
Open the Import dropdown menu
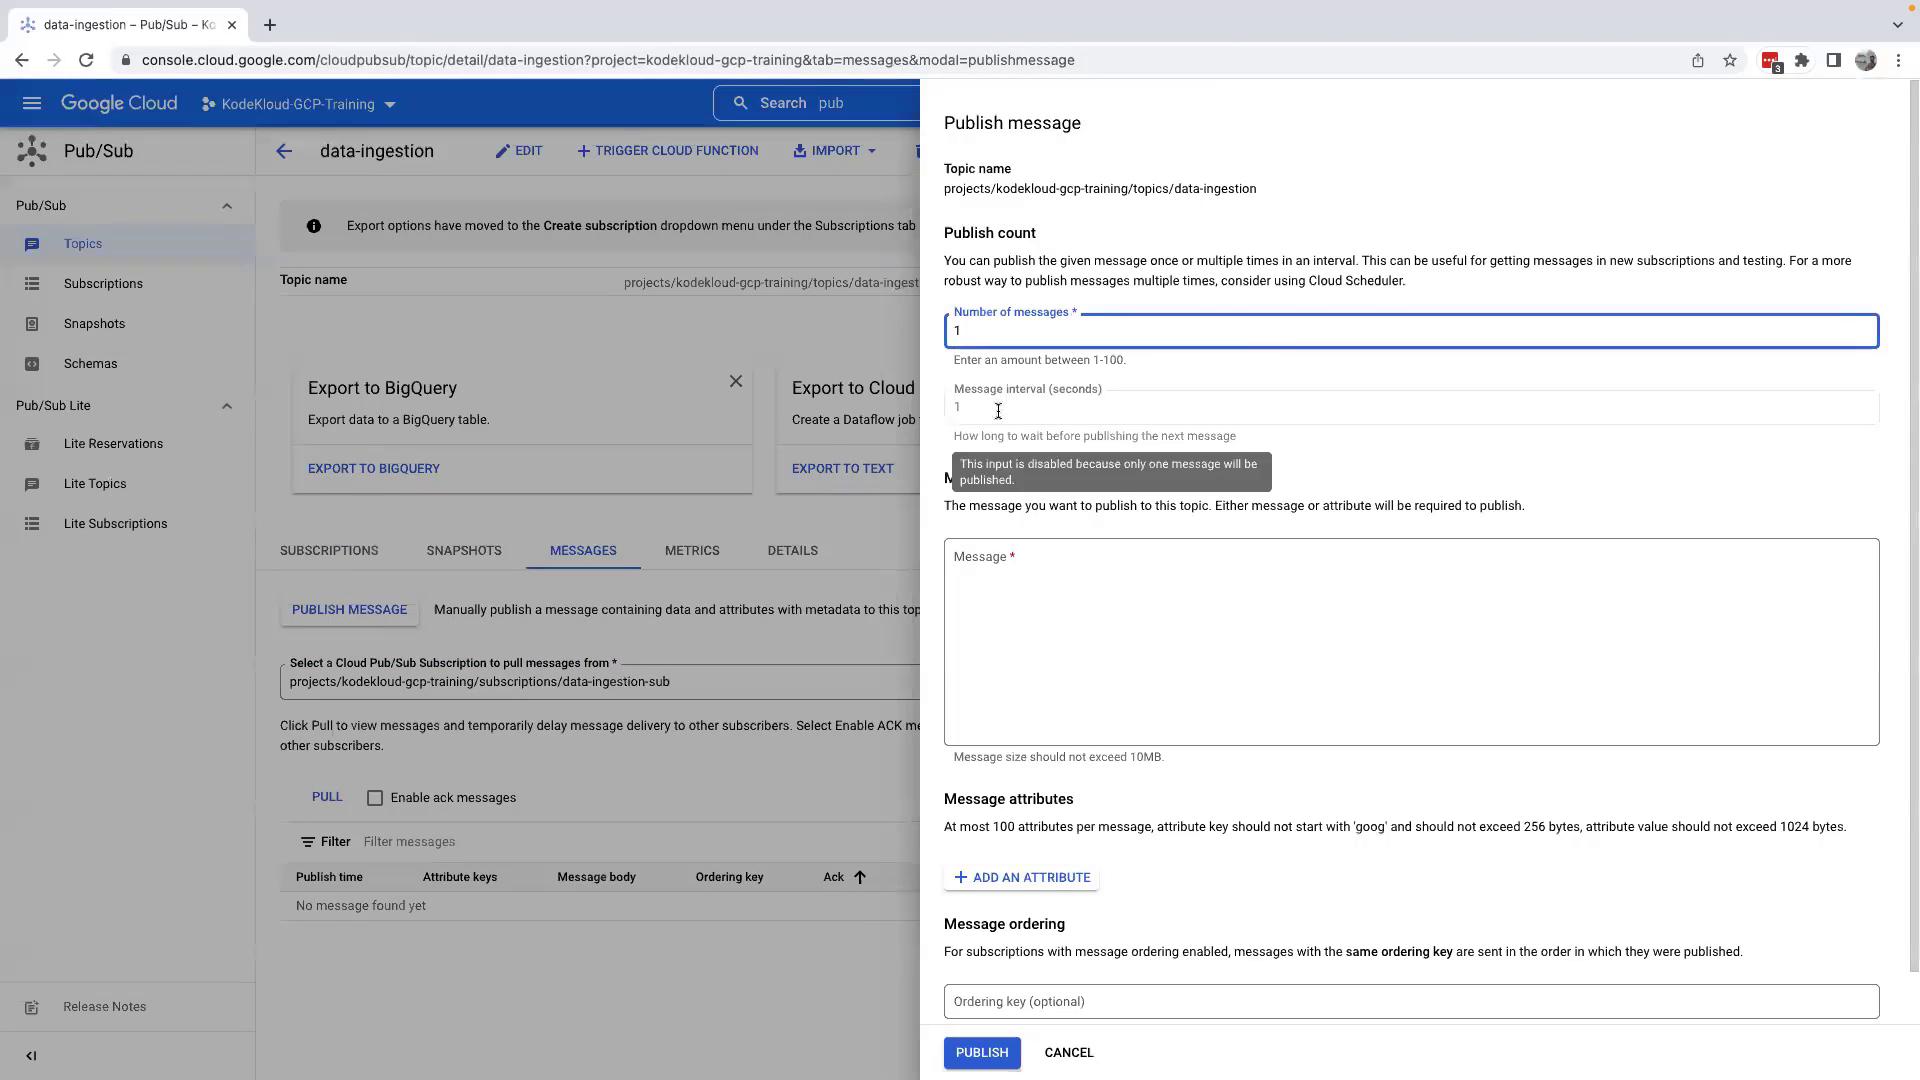tap(836, 151)
